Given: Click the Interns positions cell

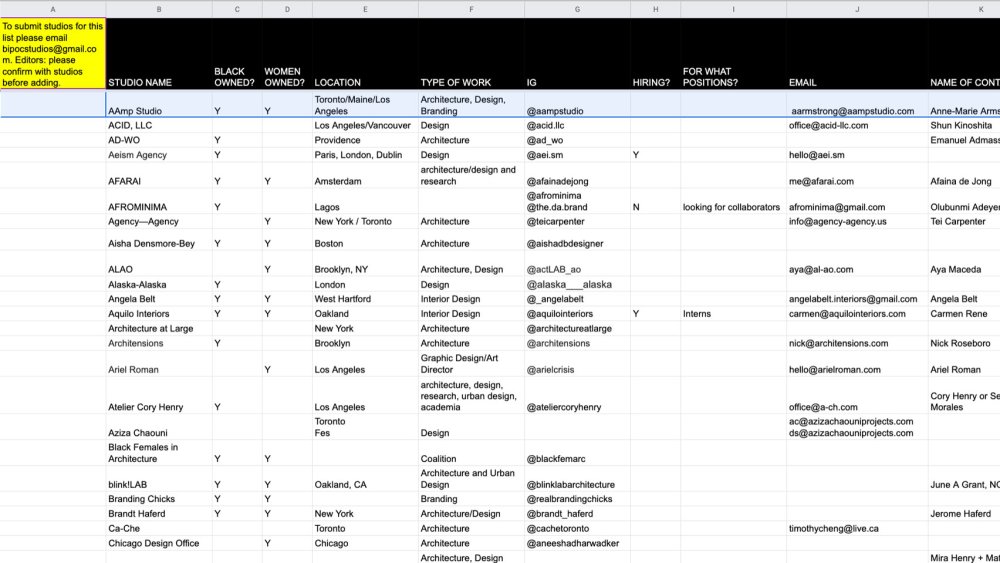Looking at the screenshot, I should click(733, 314).
